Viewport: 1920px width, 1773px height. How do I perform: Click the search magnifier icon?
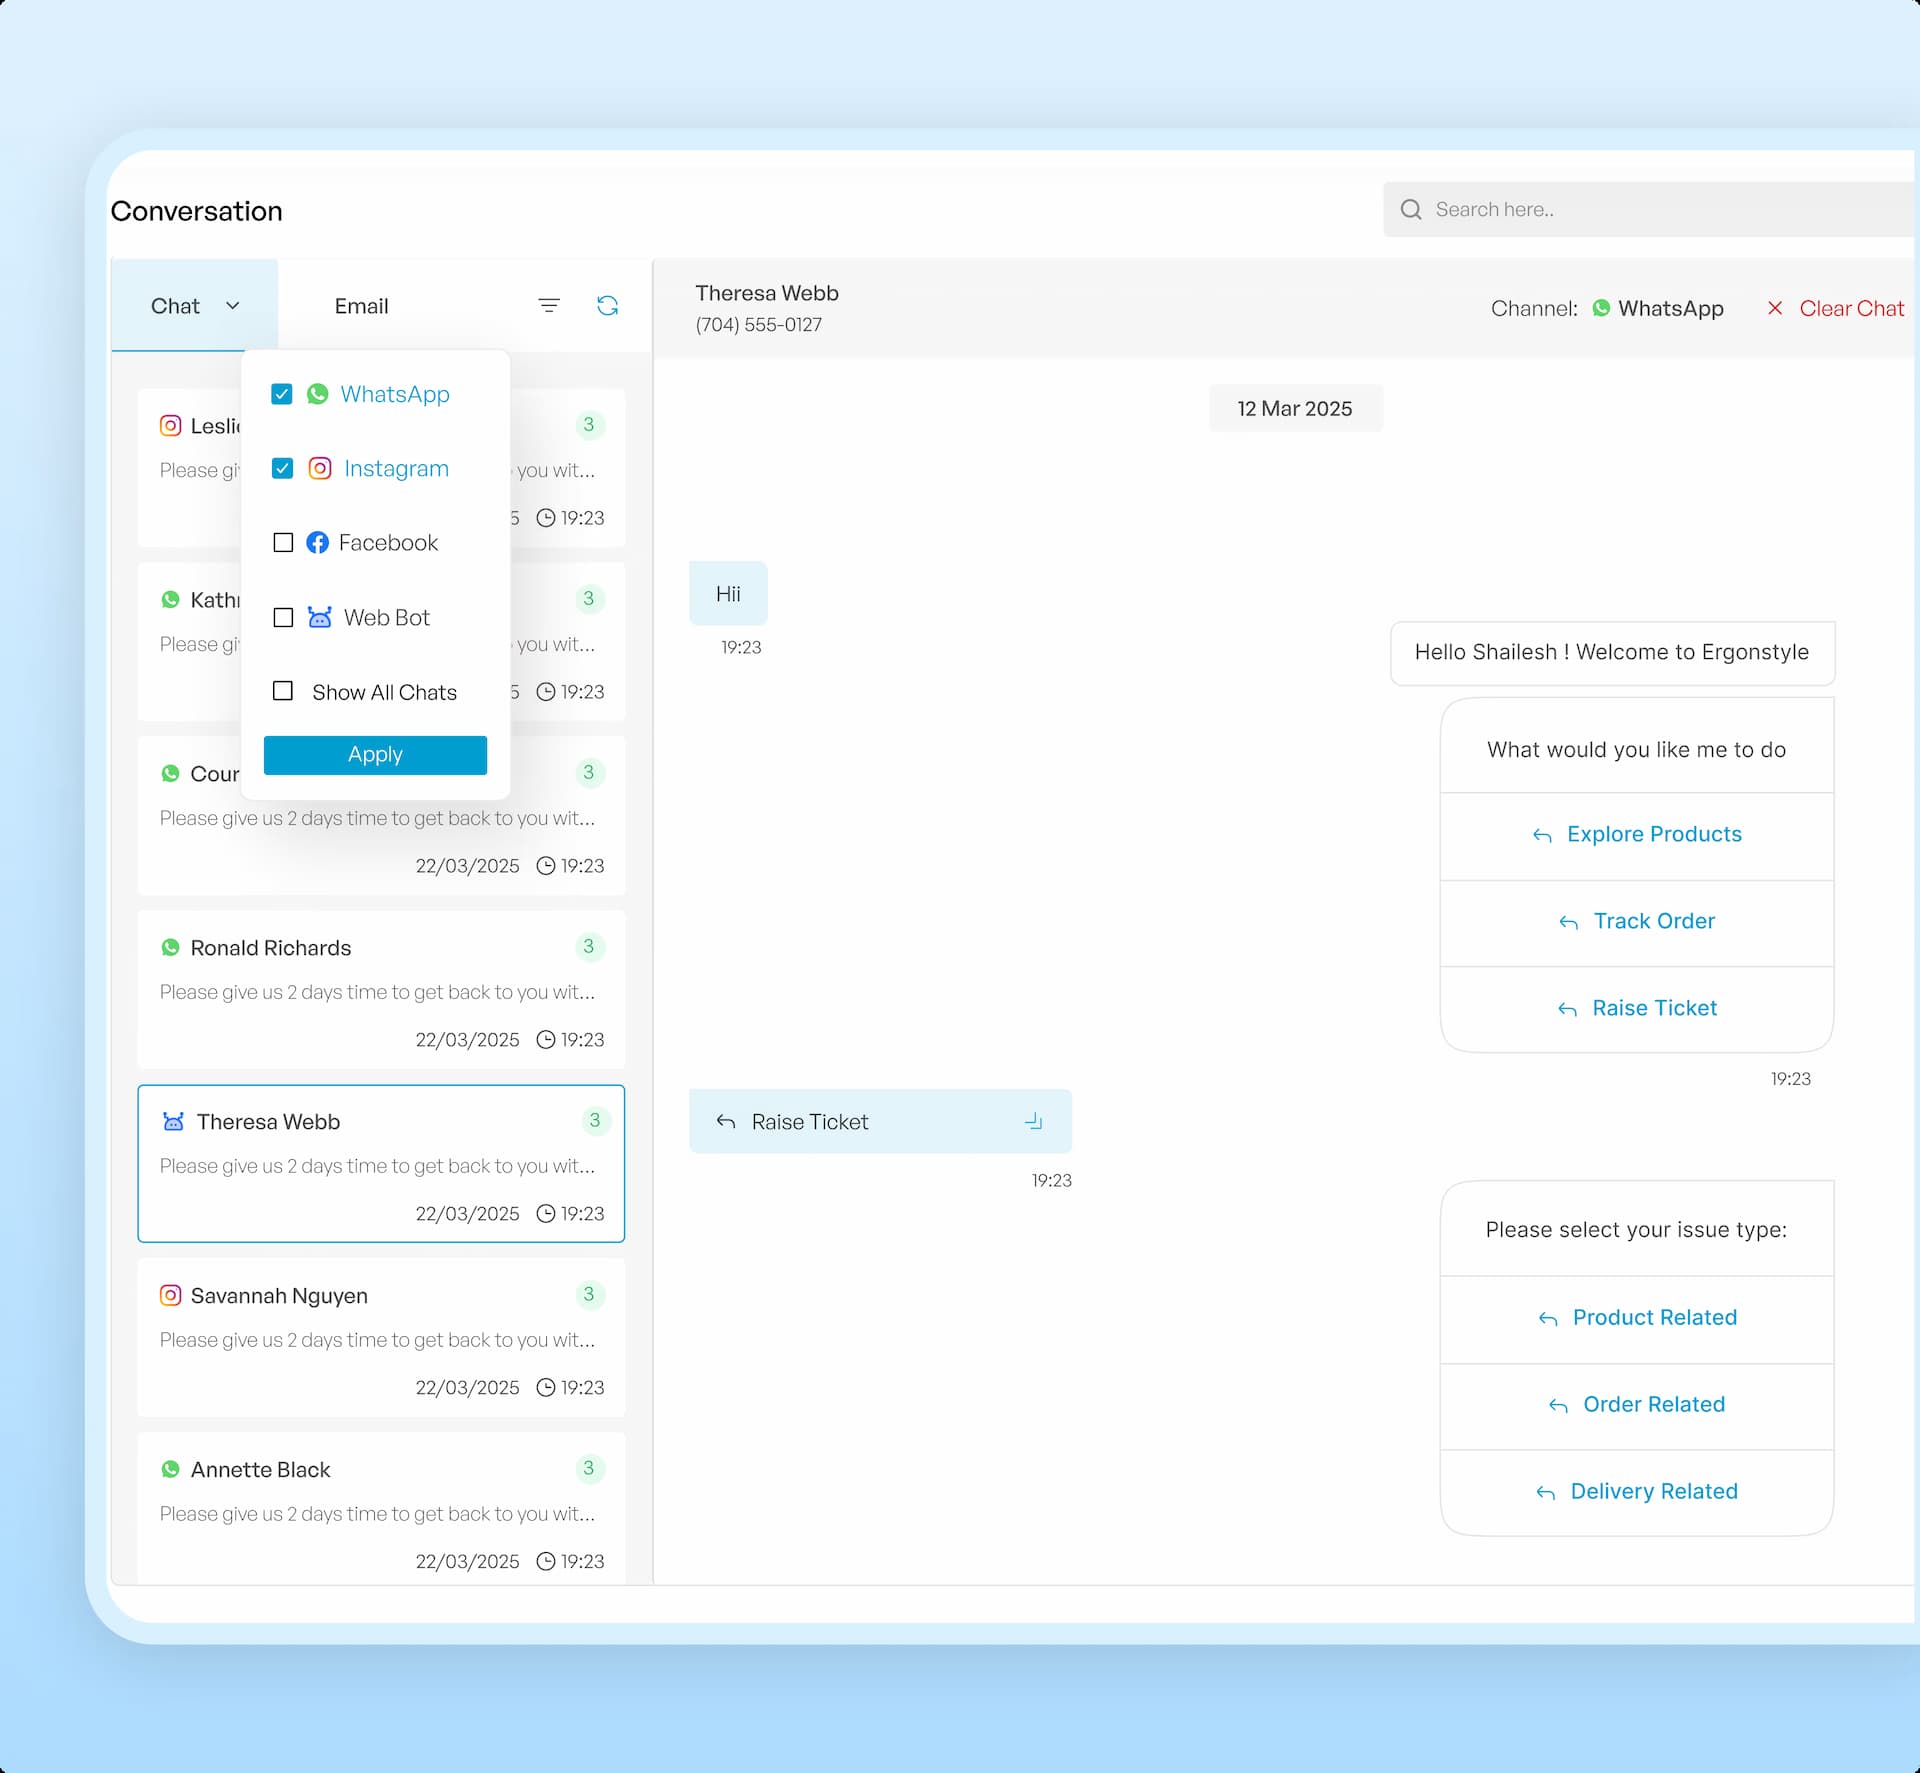coord(1410,209)
